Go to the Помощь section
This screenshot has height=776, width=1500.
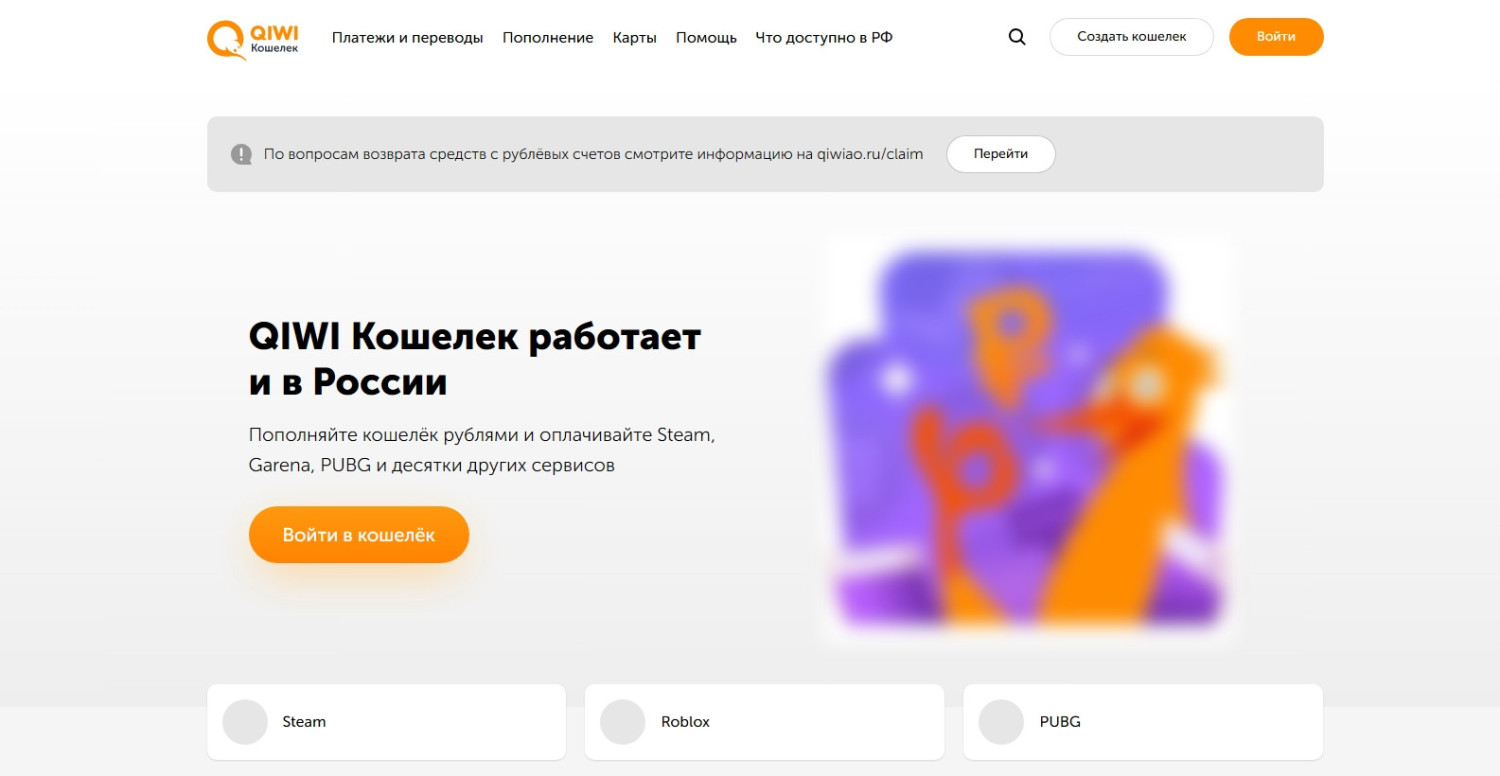point(706,37)
